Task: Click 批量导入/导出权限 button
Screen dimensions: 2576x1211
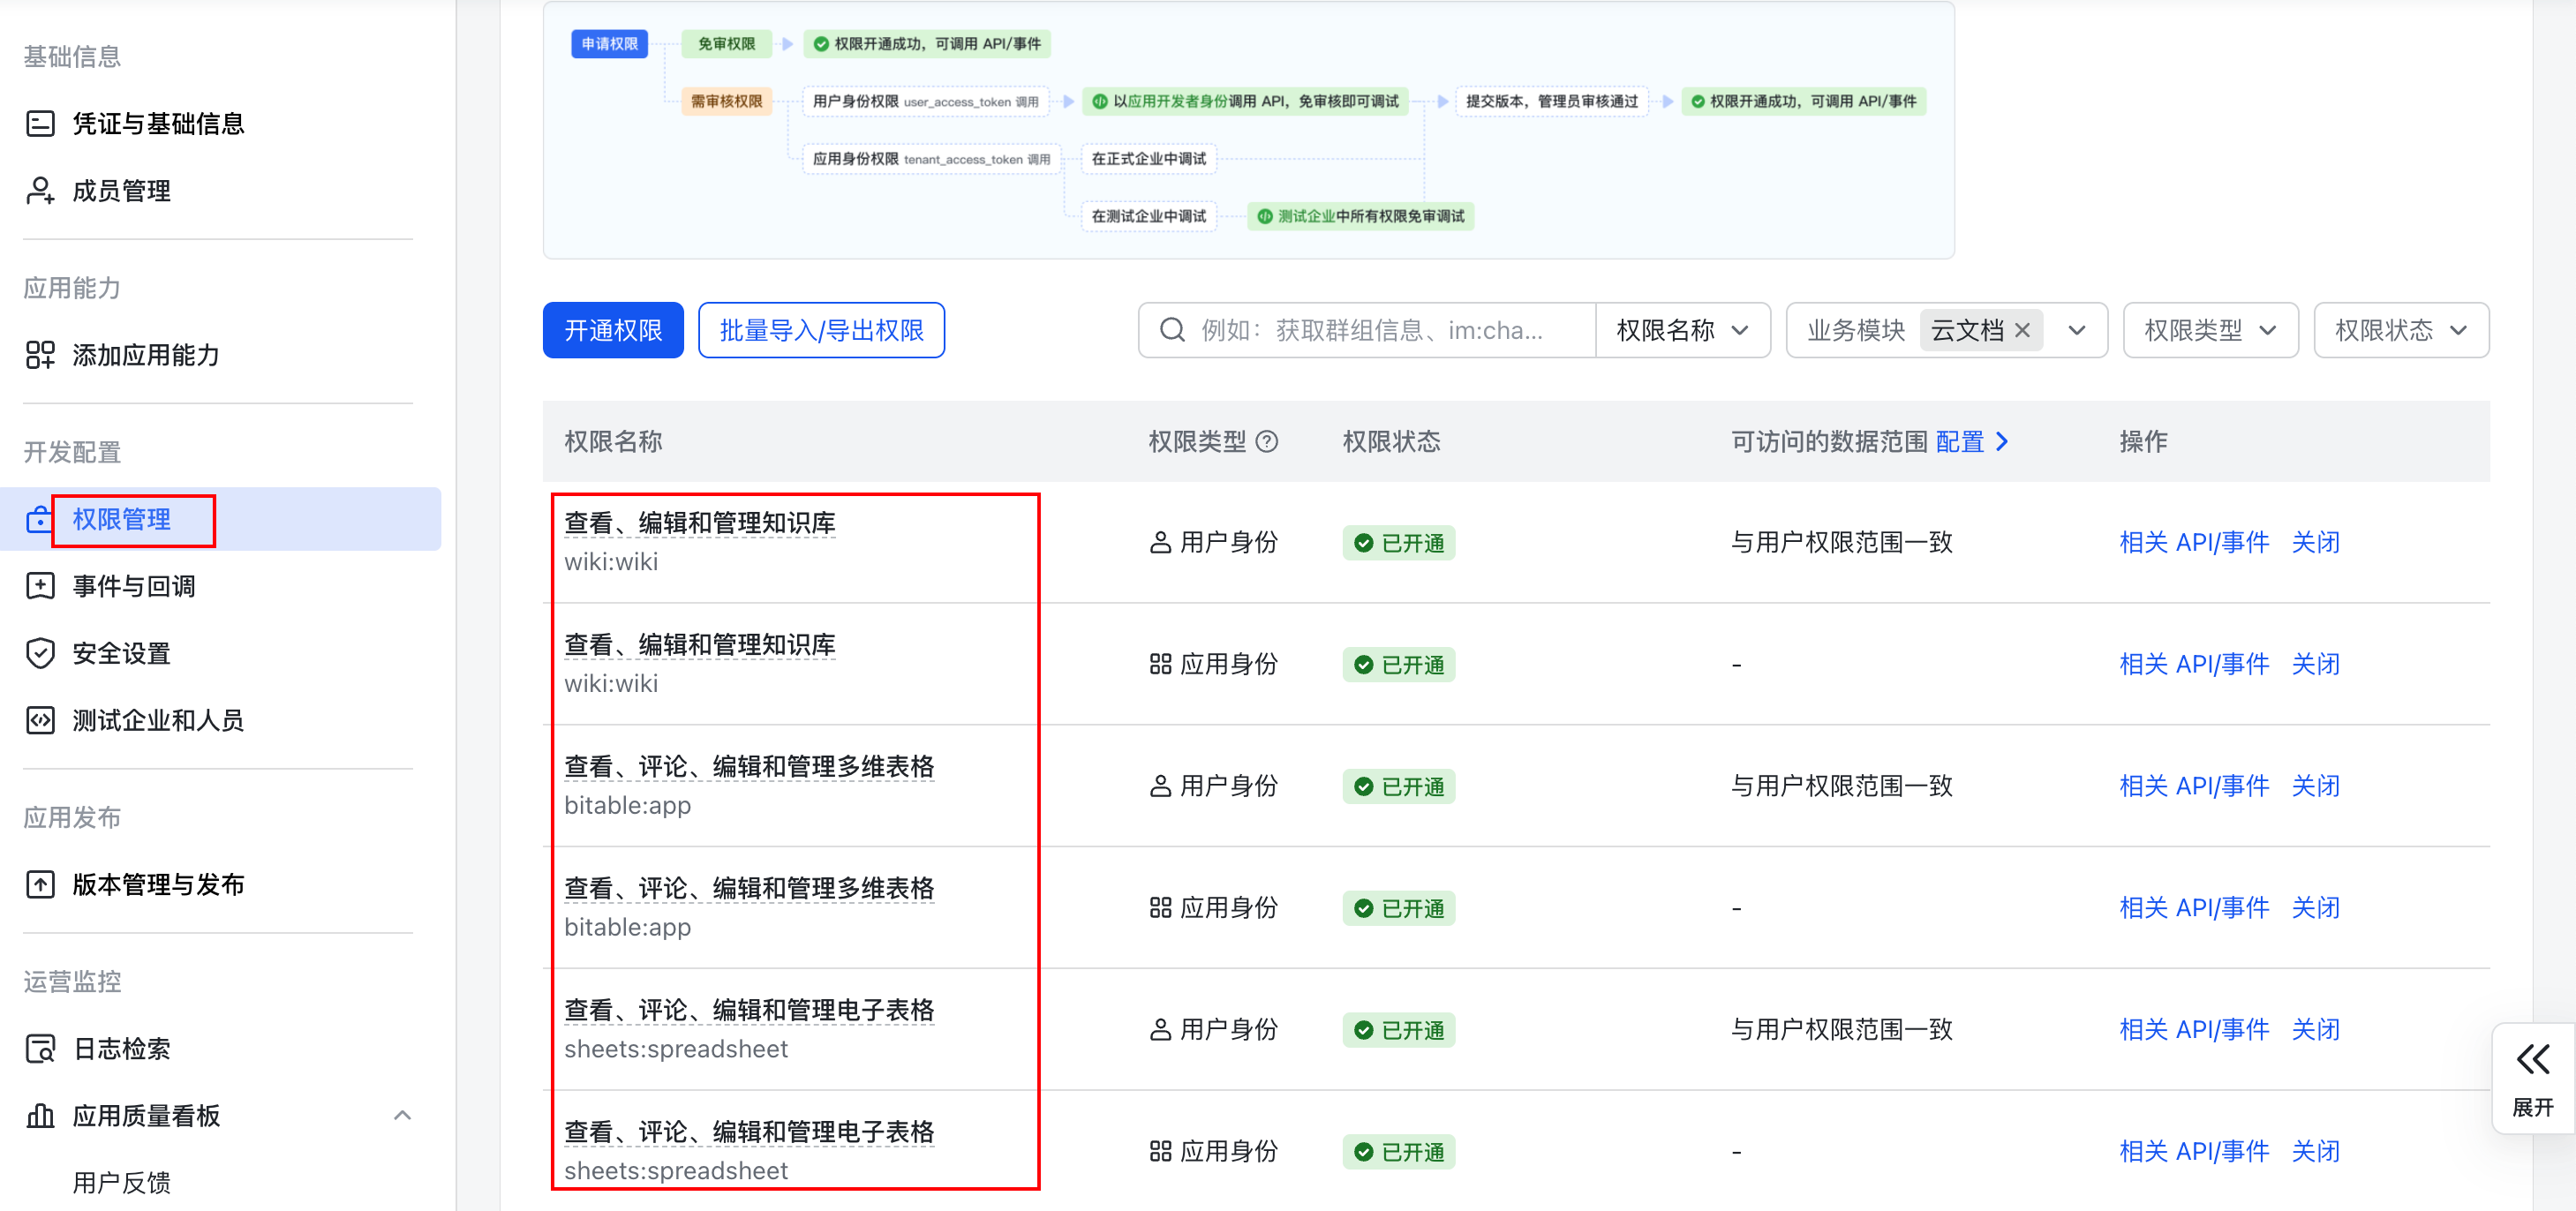Action: (x=821, y=330)
